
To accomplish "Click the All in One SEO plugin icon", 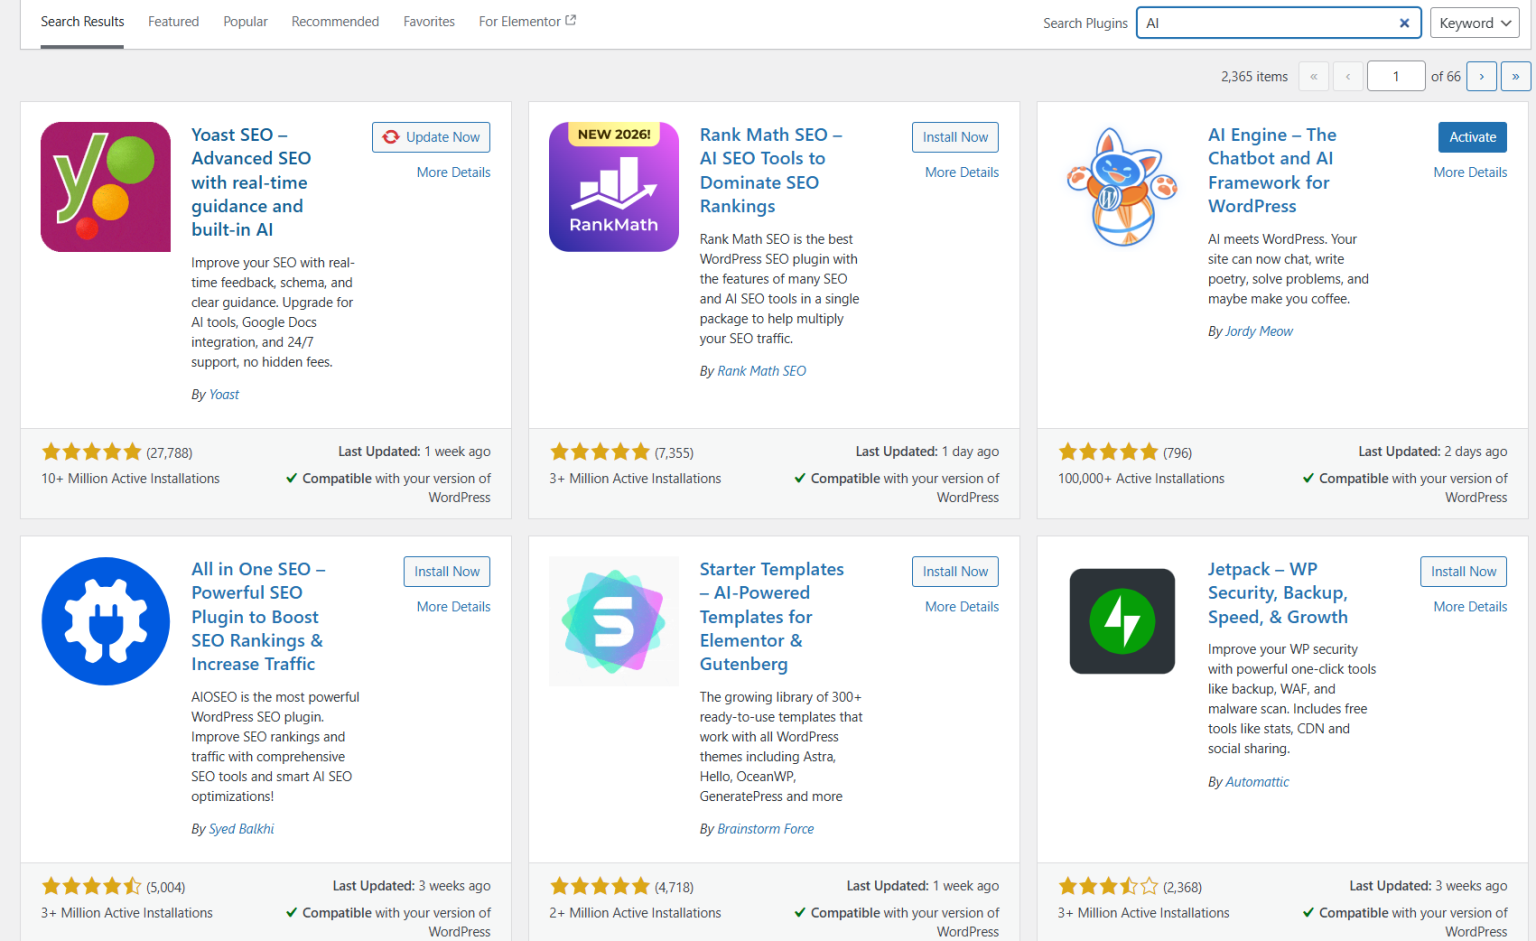I will click(x=105, y=621).
